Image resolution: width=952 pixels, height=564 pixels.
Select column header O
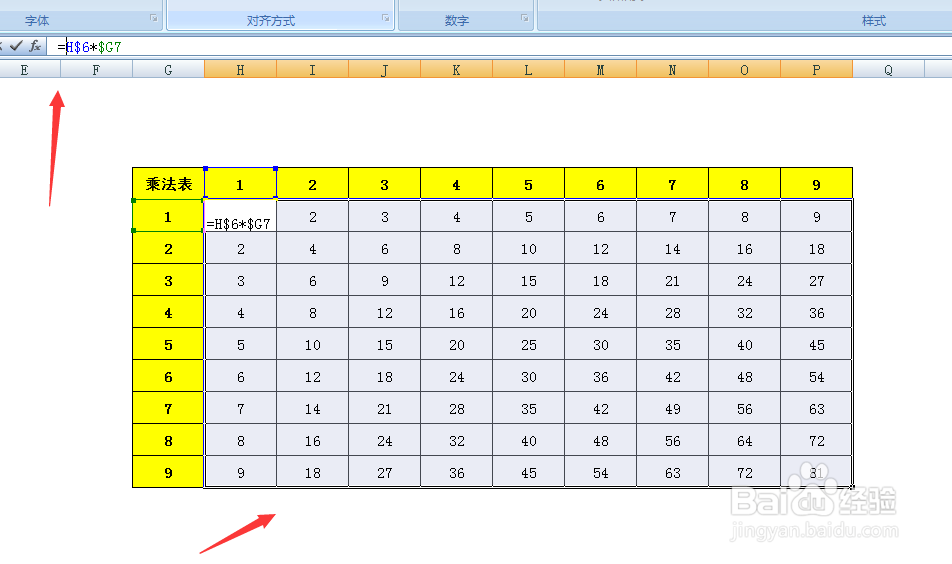[x=744, y=70]
